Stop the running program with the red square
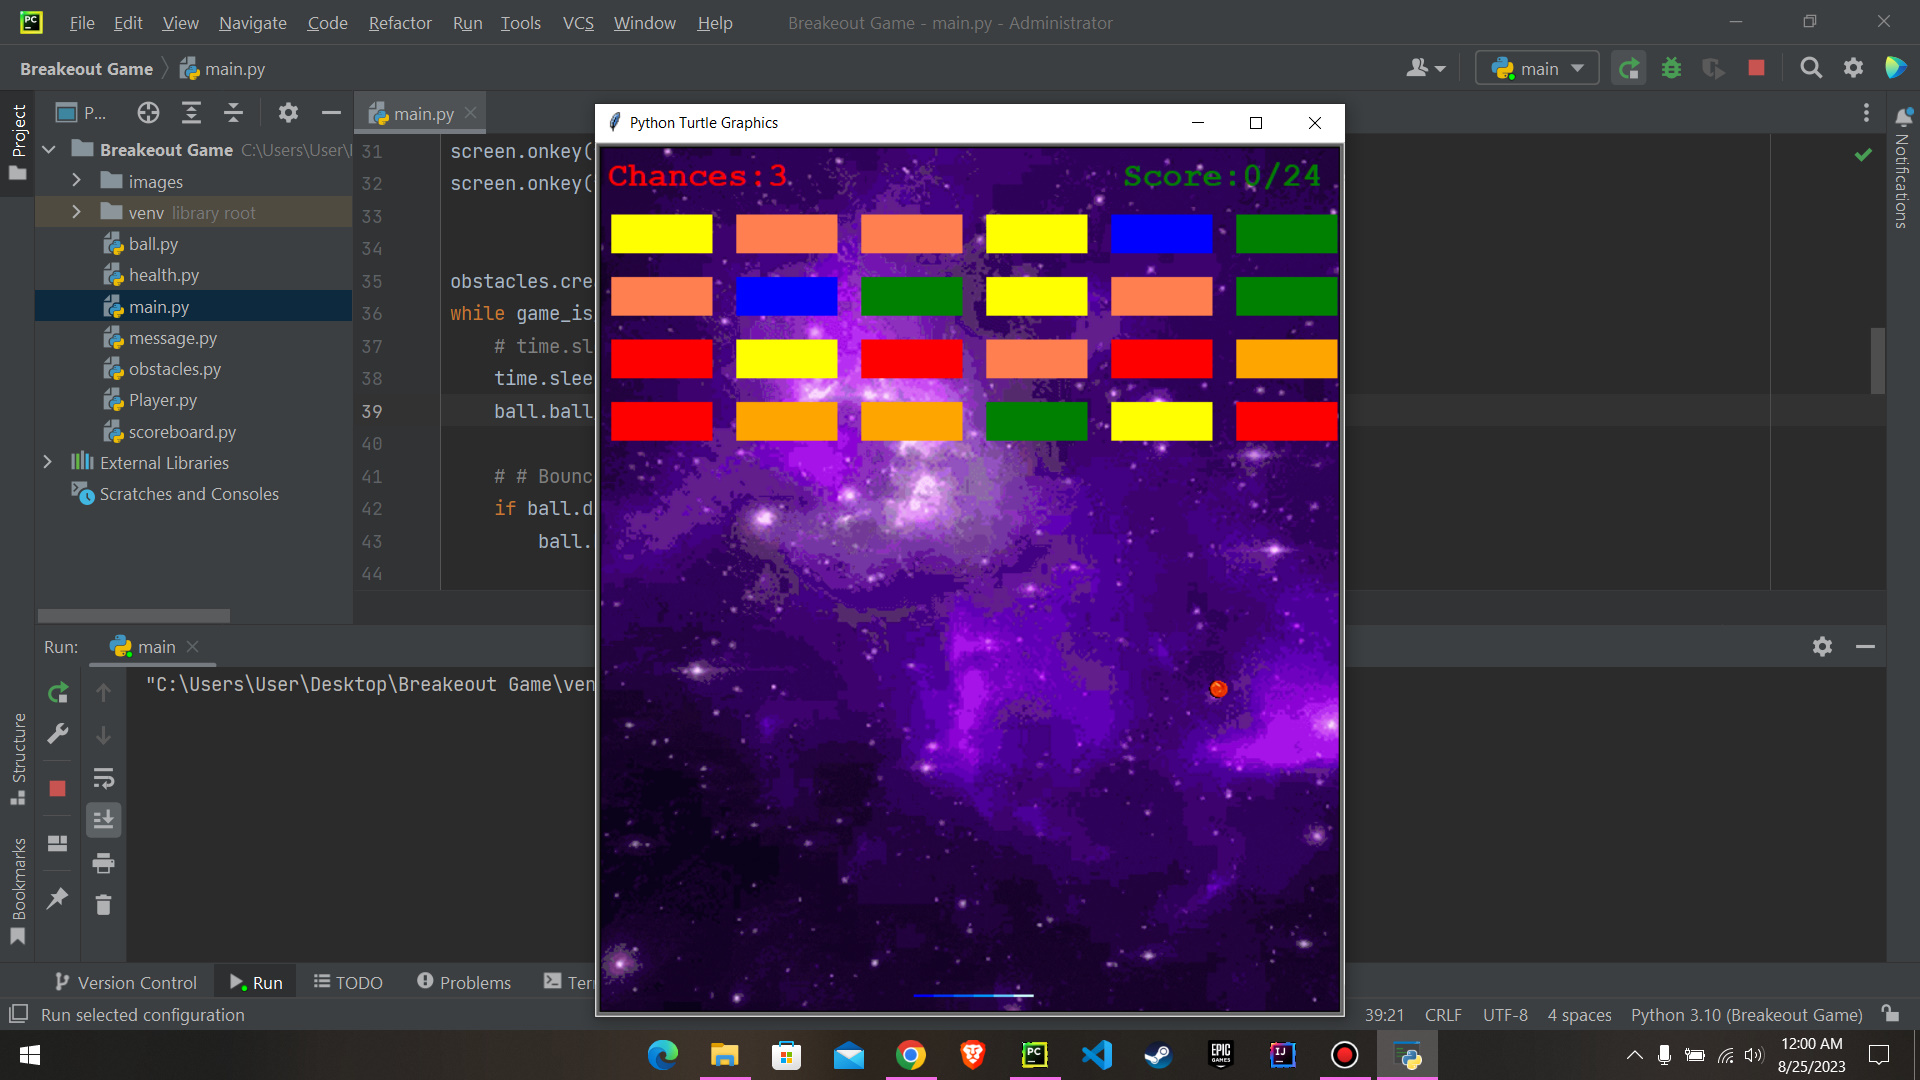This screenshot has width=1920, height=1080. pos(1756,68)
